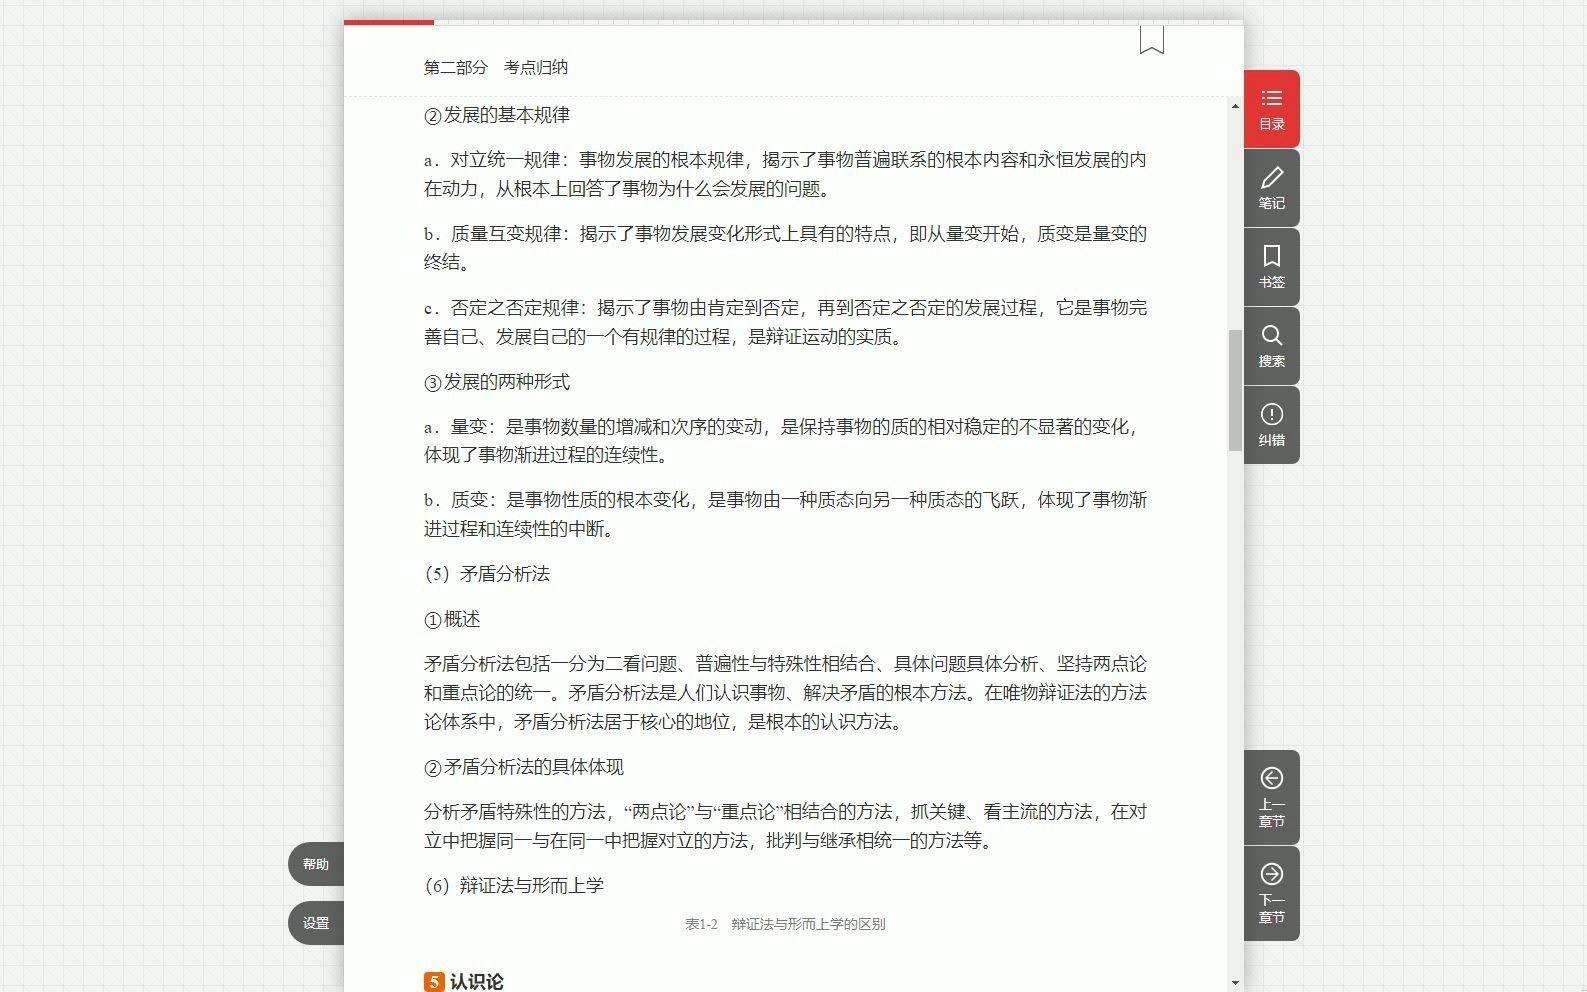Click the 设置 settings button
Viewport: 1587px width, 992px height.
[316, 923]
